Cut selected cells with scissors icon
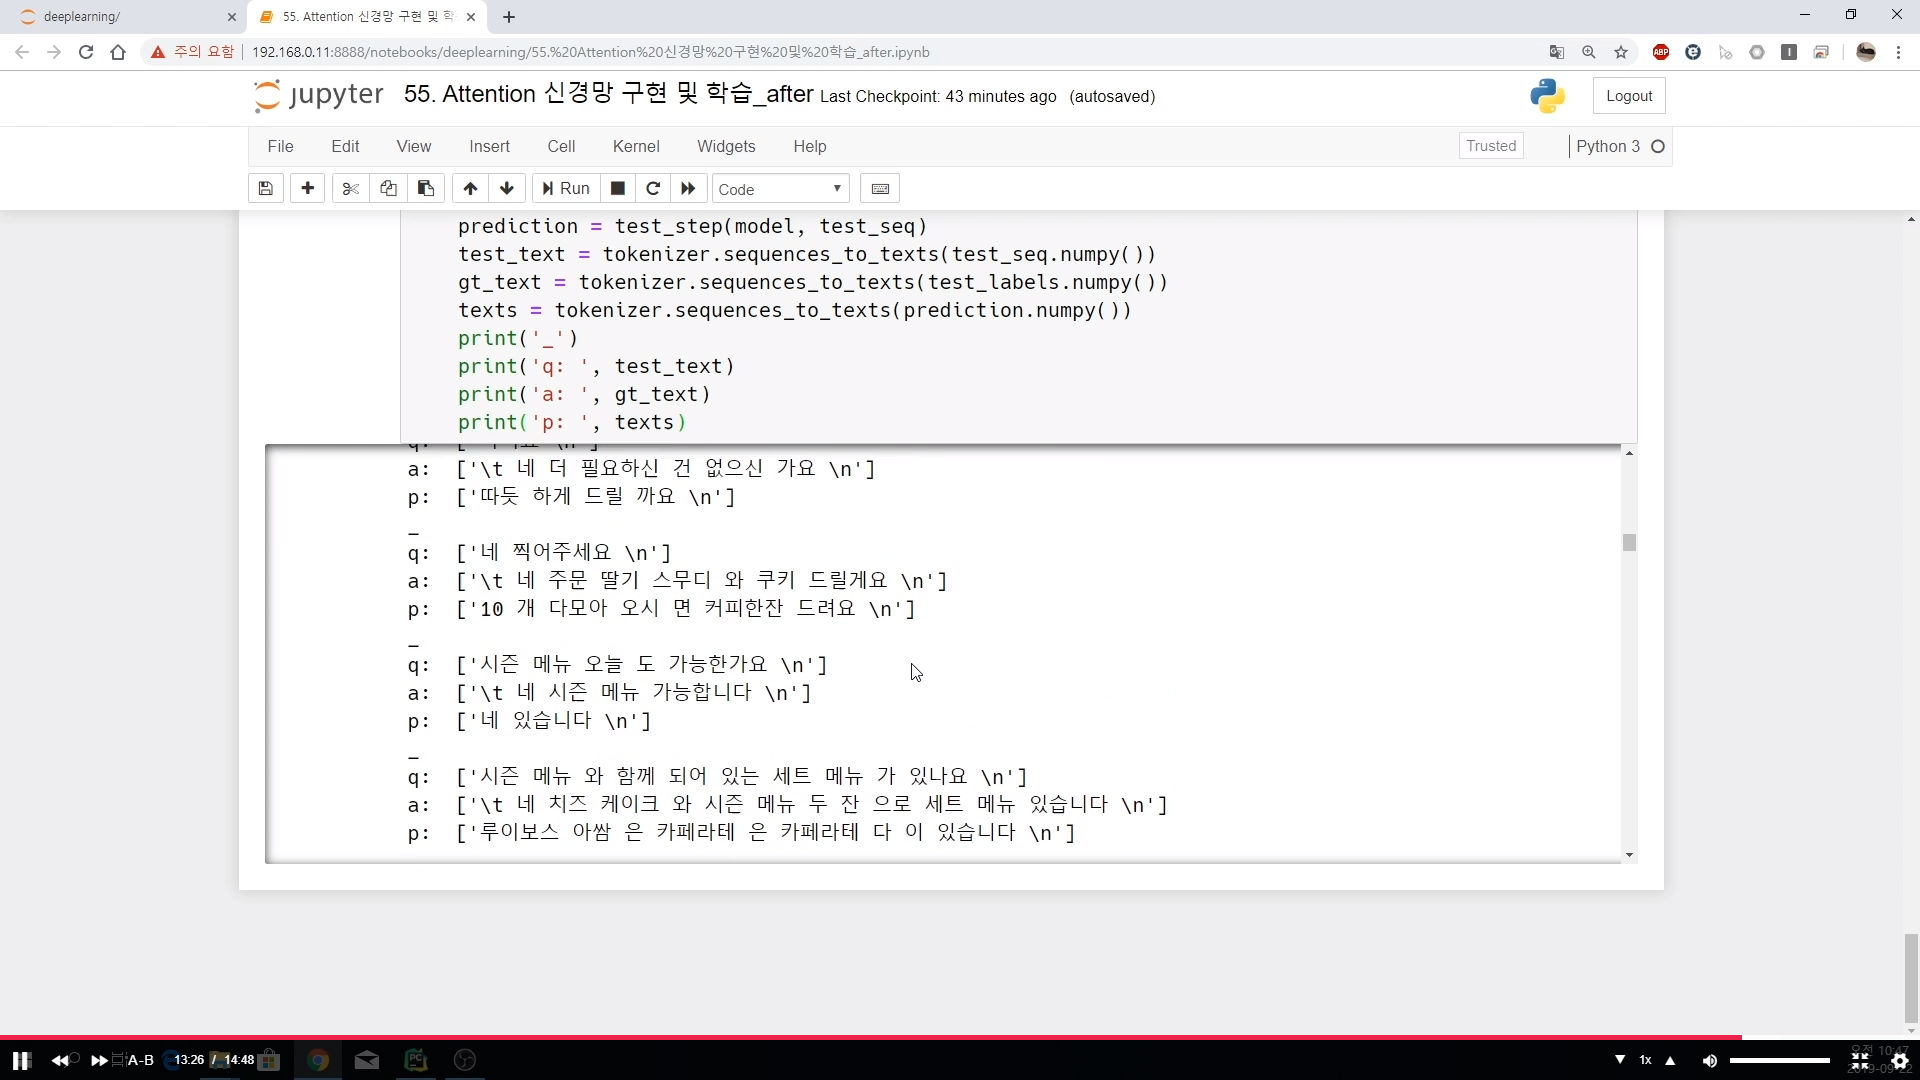 (x=350, y=188)
